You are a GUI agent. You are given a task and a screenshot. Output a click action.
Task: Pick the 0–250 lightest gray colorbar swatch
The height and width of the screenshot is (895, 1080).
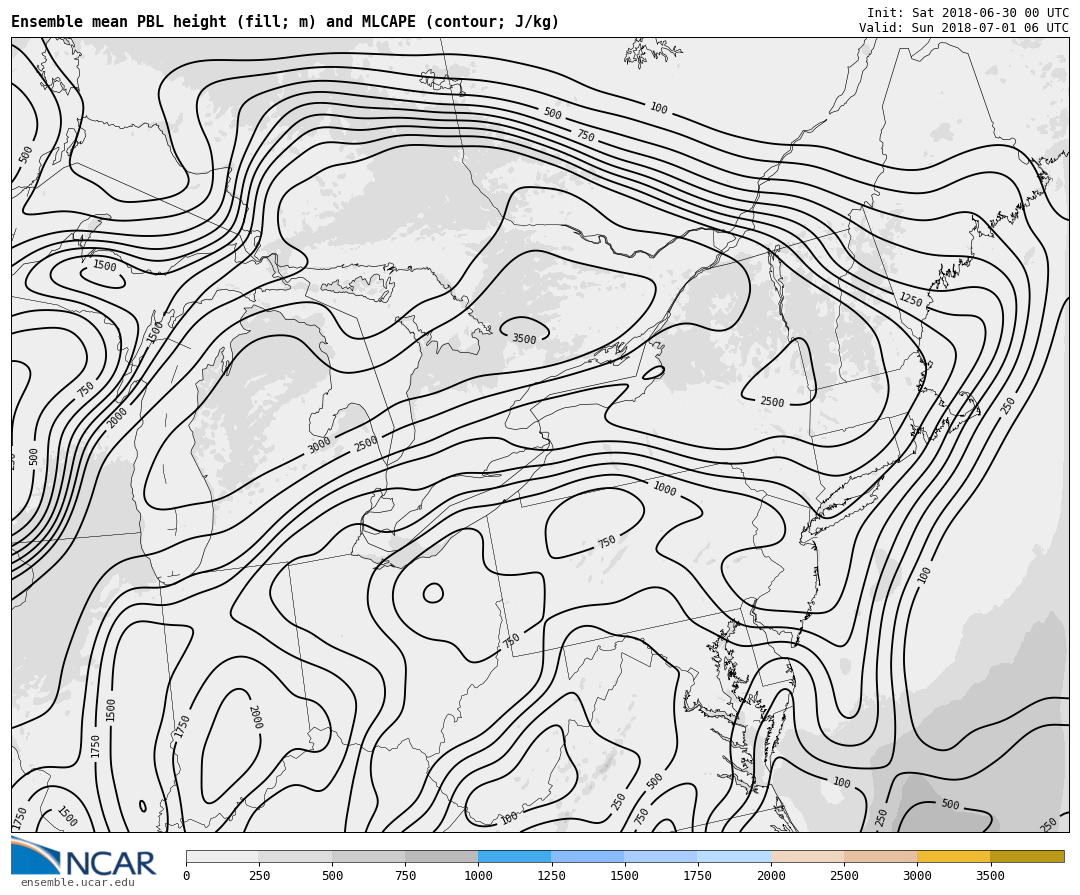[x=222, y=856]
